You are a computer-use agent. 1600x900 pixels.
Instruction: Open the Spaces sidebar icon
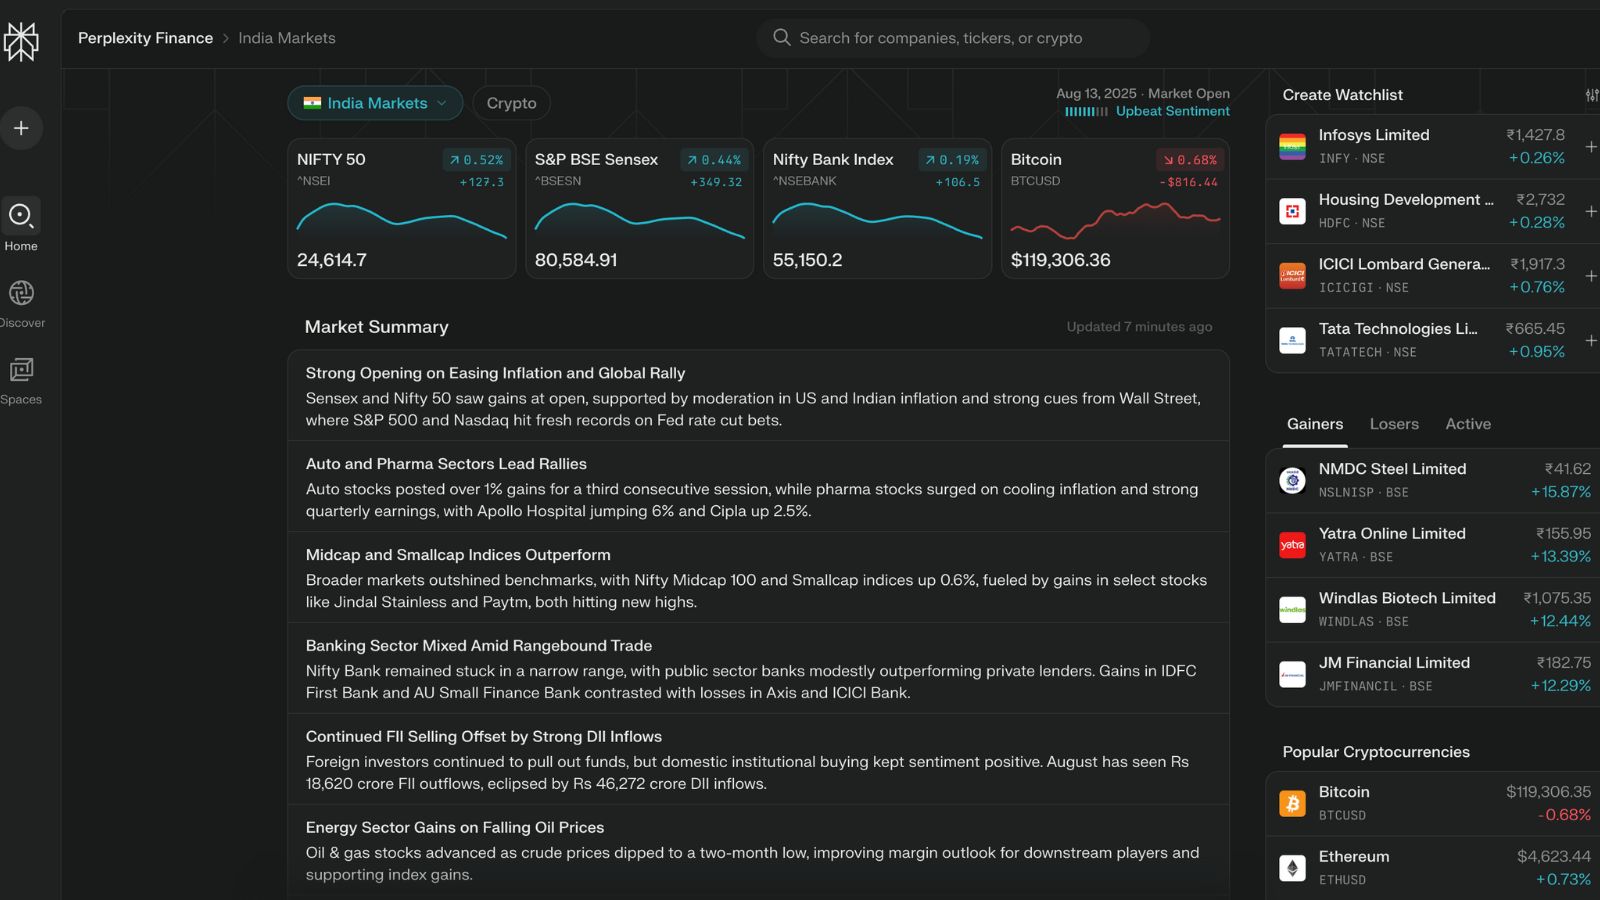(21, 370)
